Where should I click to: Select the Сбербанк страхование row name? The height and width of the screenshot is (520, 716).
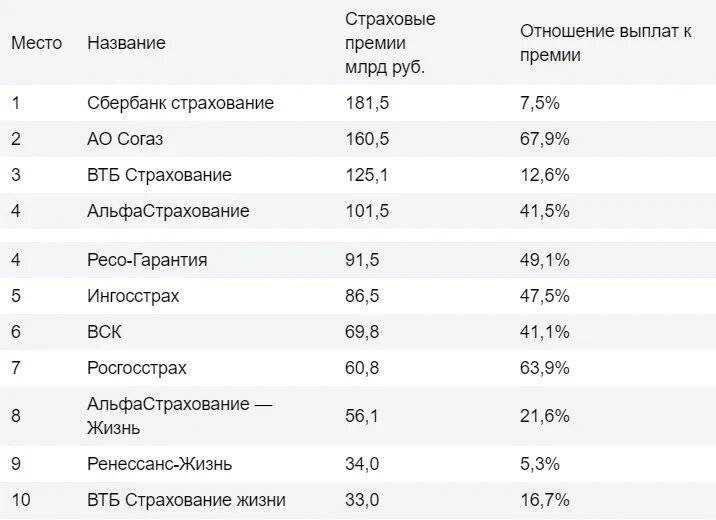tap(180, 103)
